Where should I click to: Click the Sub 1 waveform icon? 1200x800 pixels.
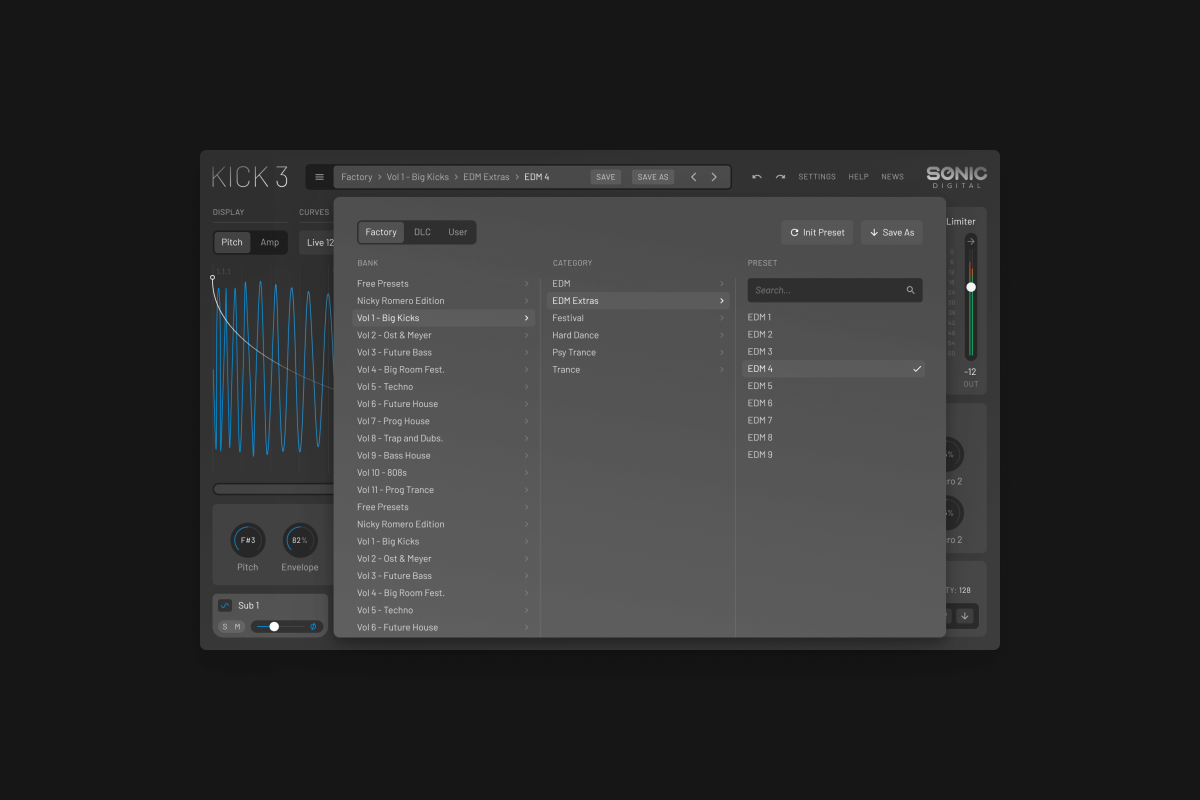point(225,605)
